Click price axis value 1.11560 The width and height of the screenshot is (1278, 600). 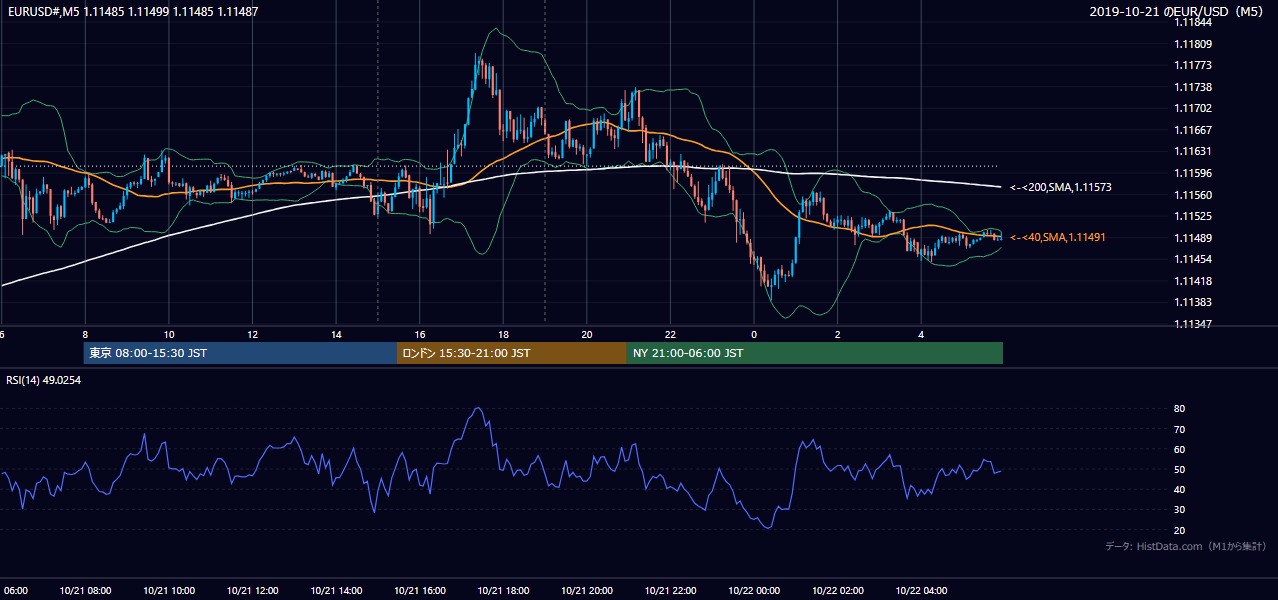click(1194, 195)
